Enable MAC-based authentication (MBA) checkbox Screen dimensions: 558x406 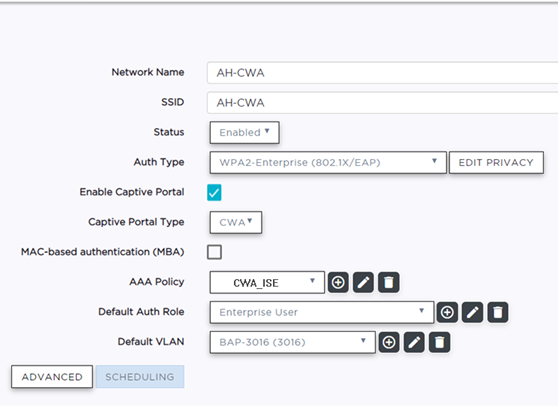tap(214, 252)
